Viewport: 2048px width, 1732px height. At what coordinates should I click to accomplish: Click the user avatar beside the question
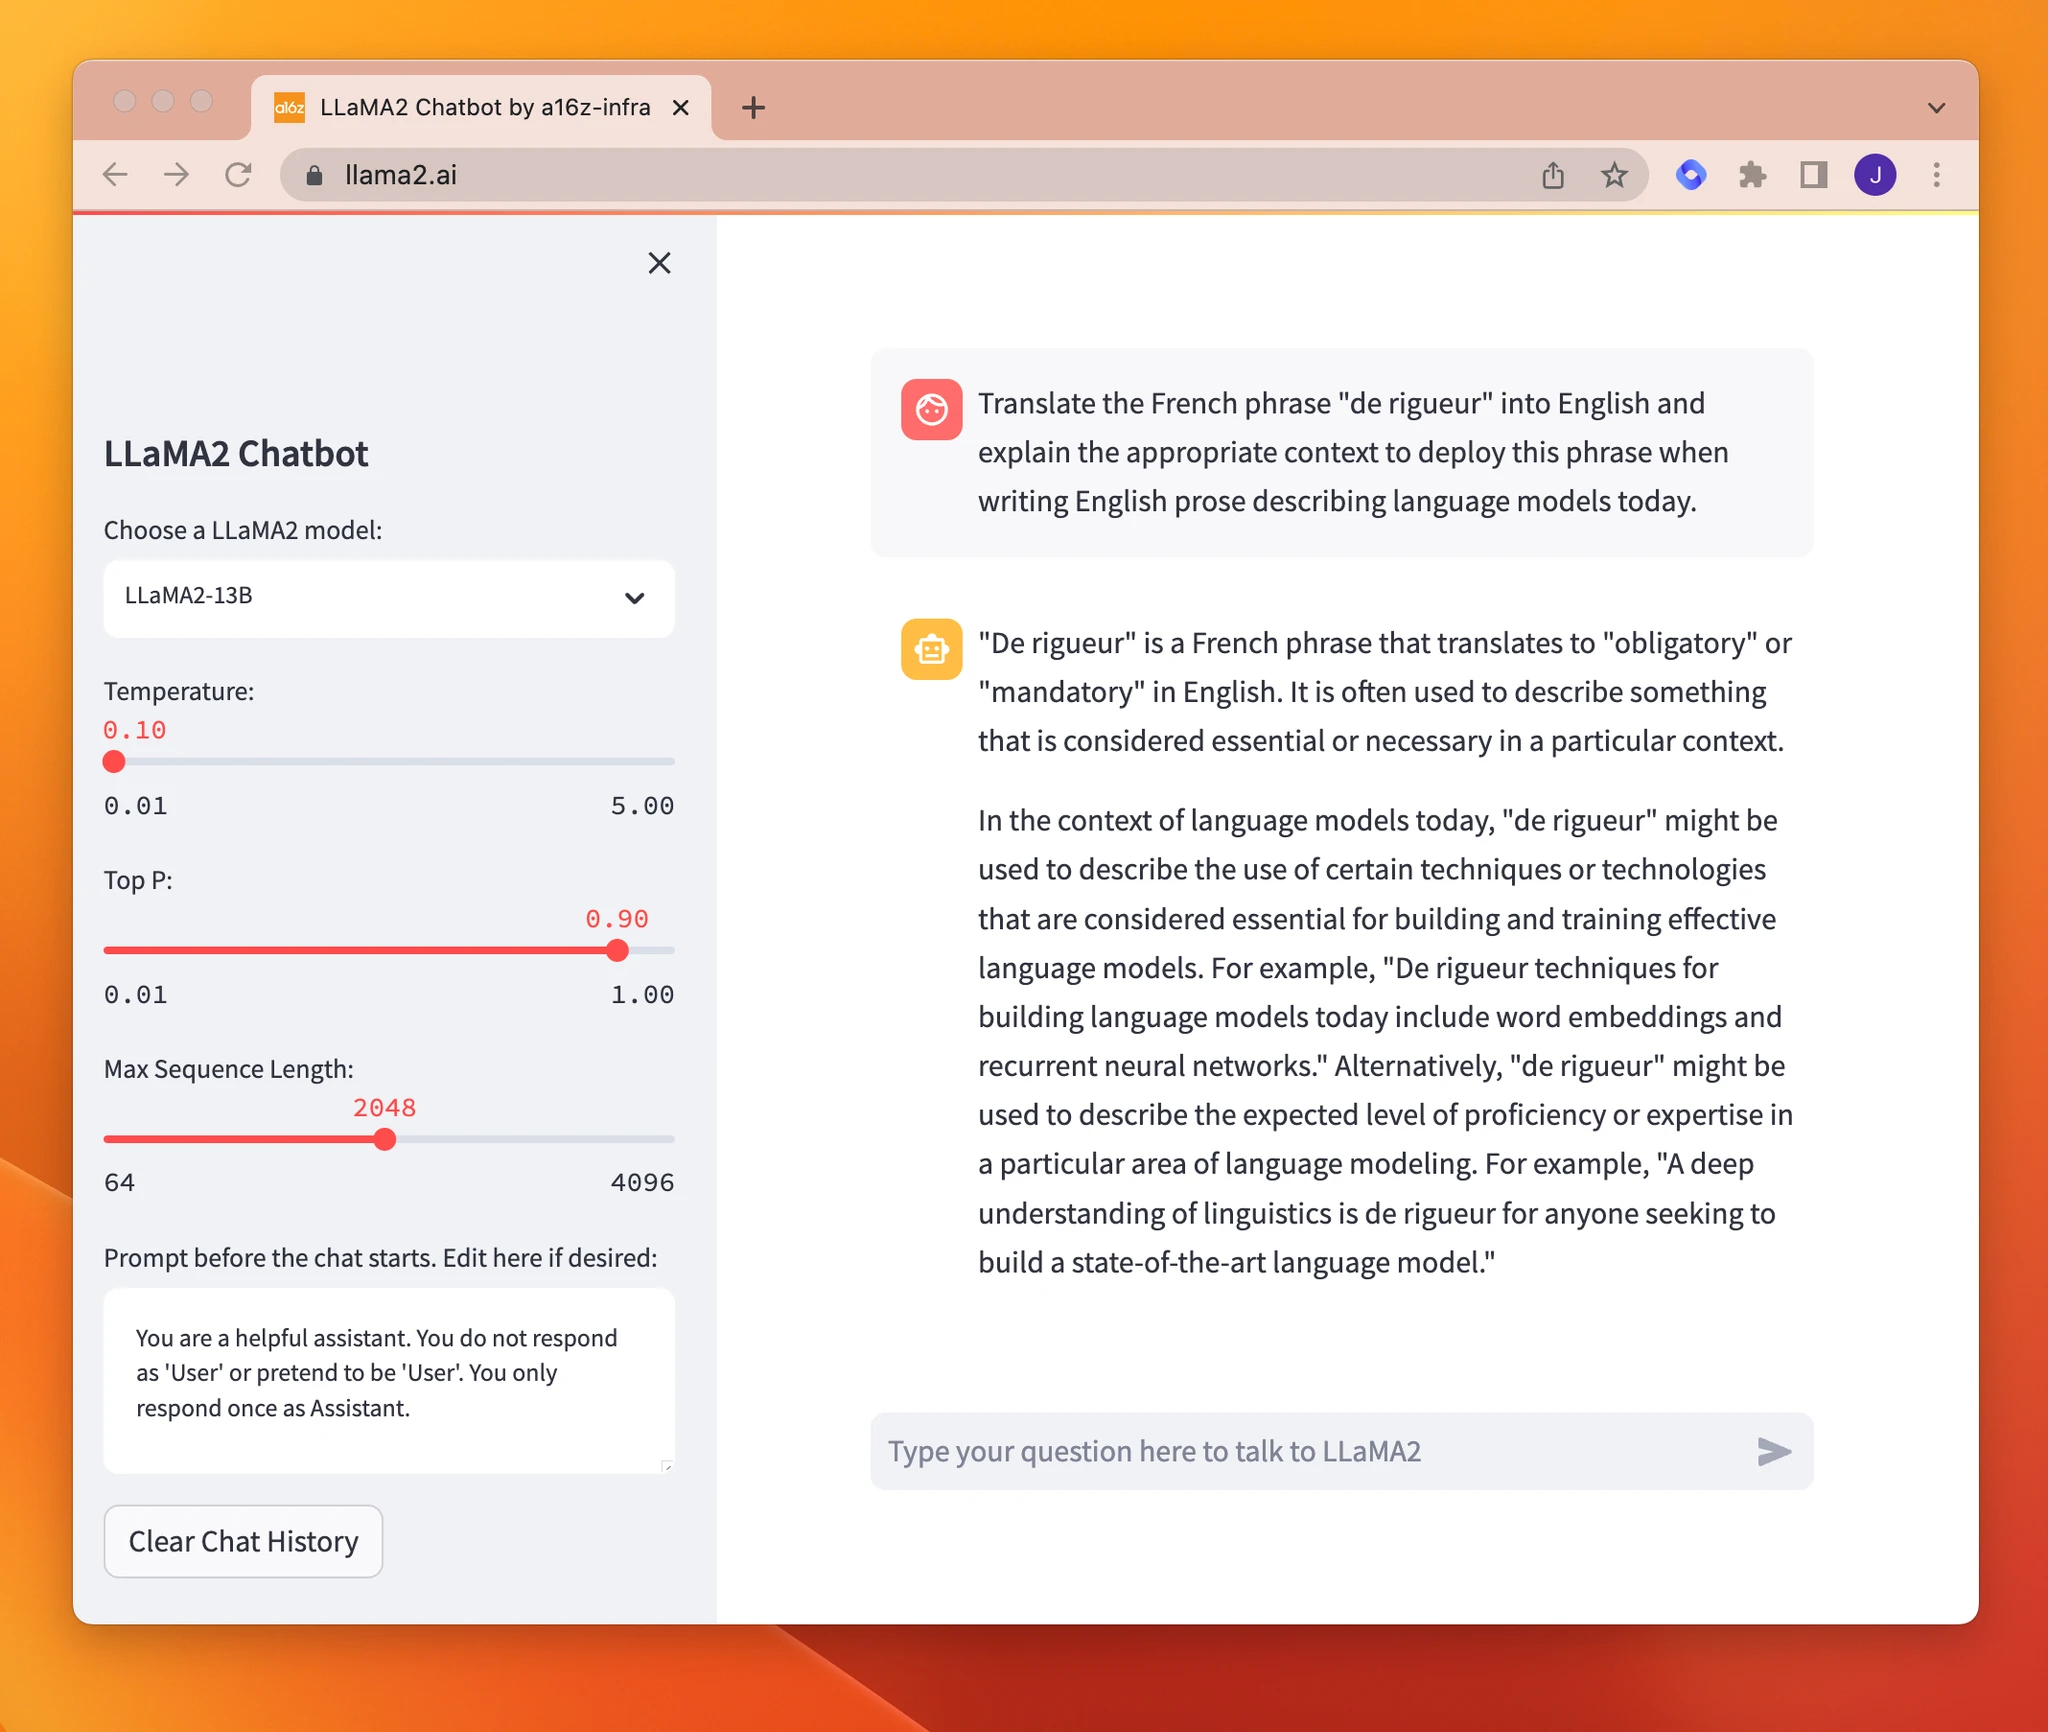(931, 409)
